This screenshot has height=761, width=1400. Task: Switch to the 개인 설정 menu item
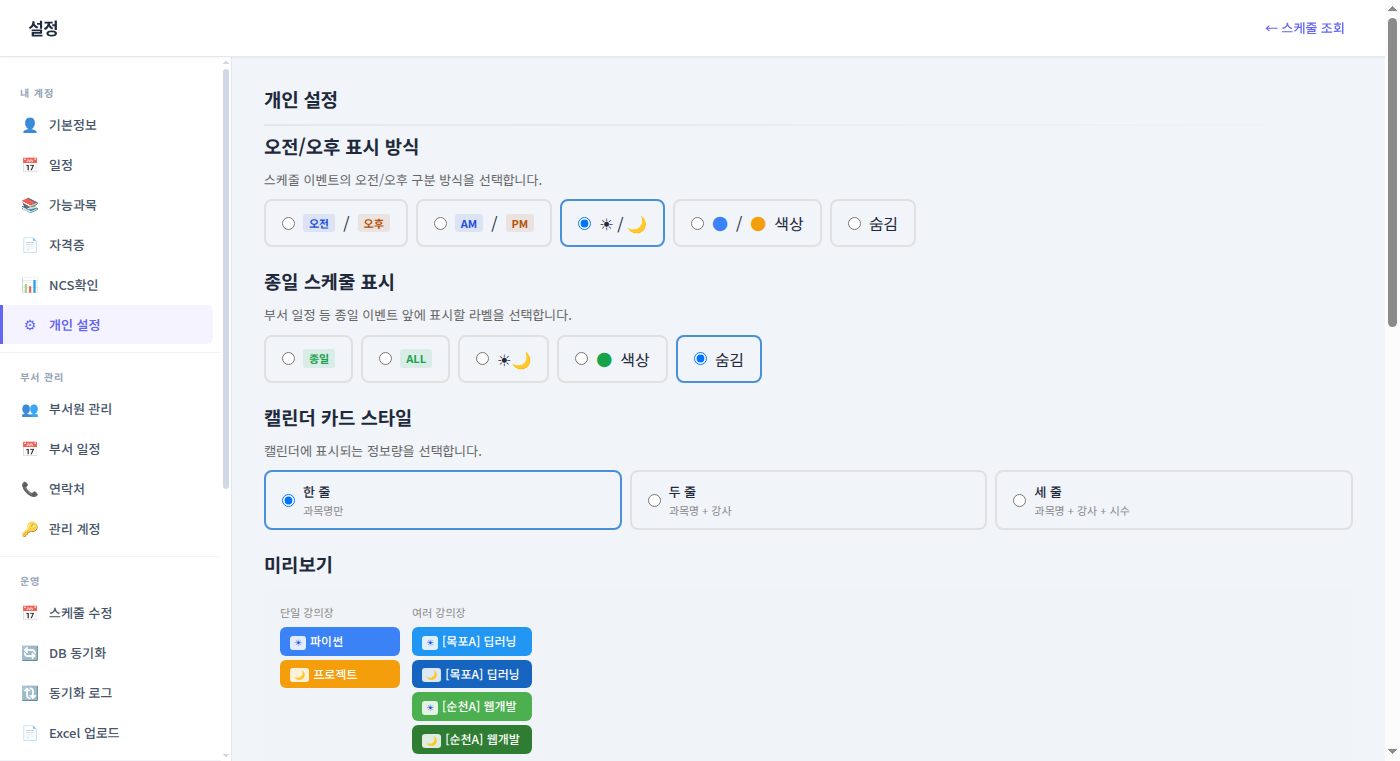(x=75, y=324)
